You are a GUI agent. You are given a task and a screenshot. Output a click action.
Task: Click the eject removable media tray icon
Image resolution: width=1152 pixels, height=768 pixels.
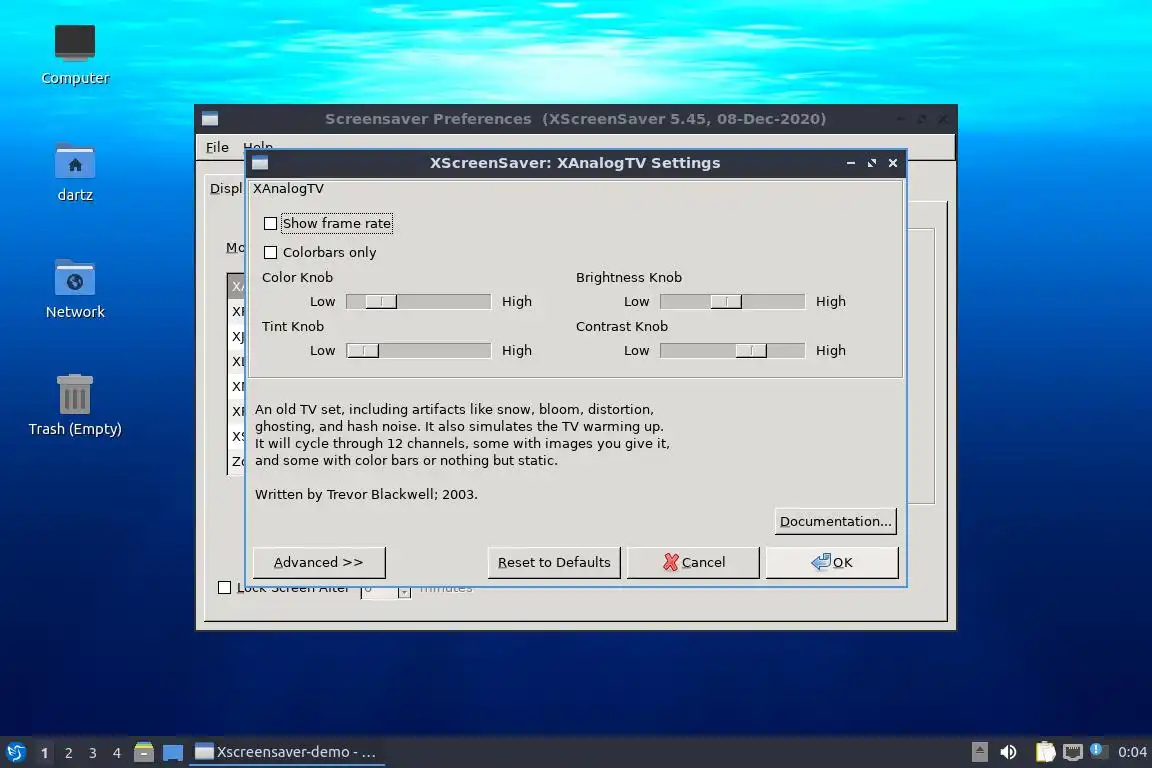979,752
